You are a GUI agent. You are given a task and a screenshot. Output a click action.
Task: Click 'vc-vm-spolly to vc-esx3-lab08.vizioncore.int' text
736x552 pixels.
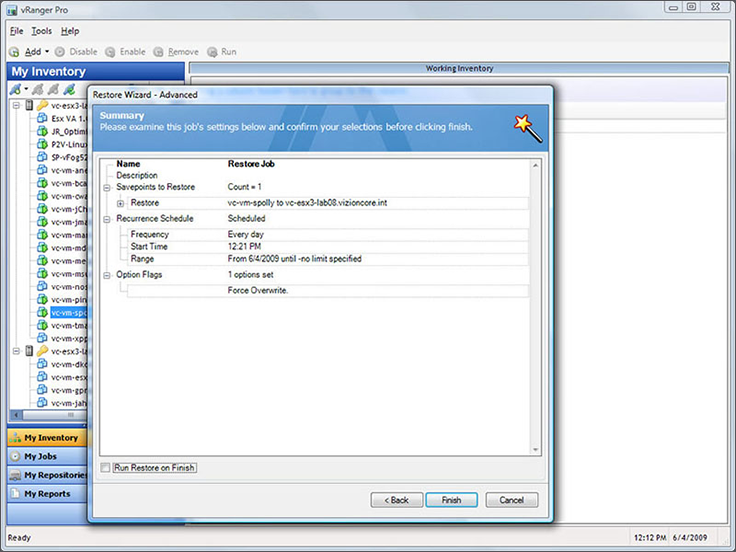pos(307,203)
